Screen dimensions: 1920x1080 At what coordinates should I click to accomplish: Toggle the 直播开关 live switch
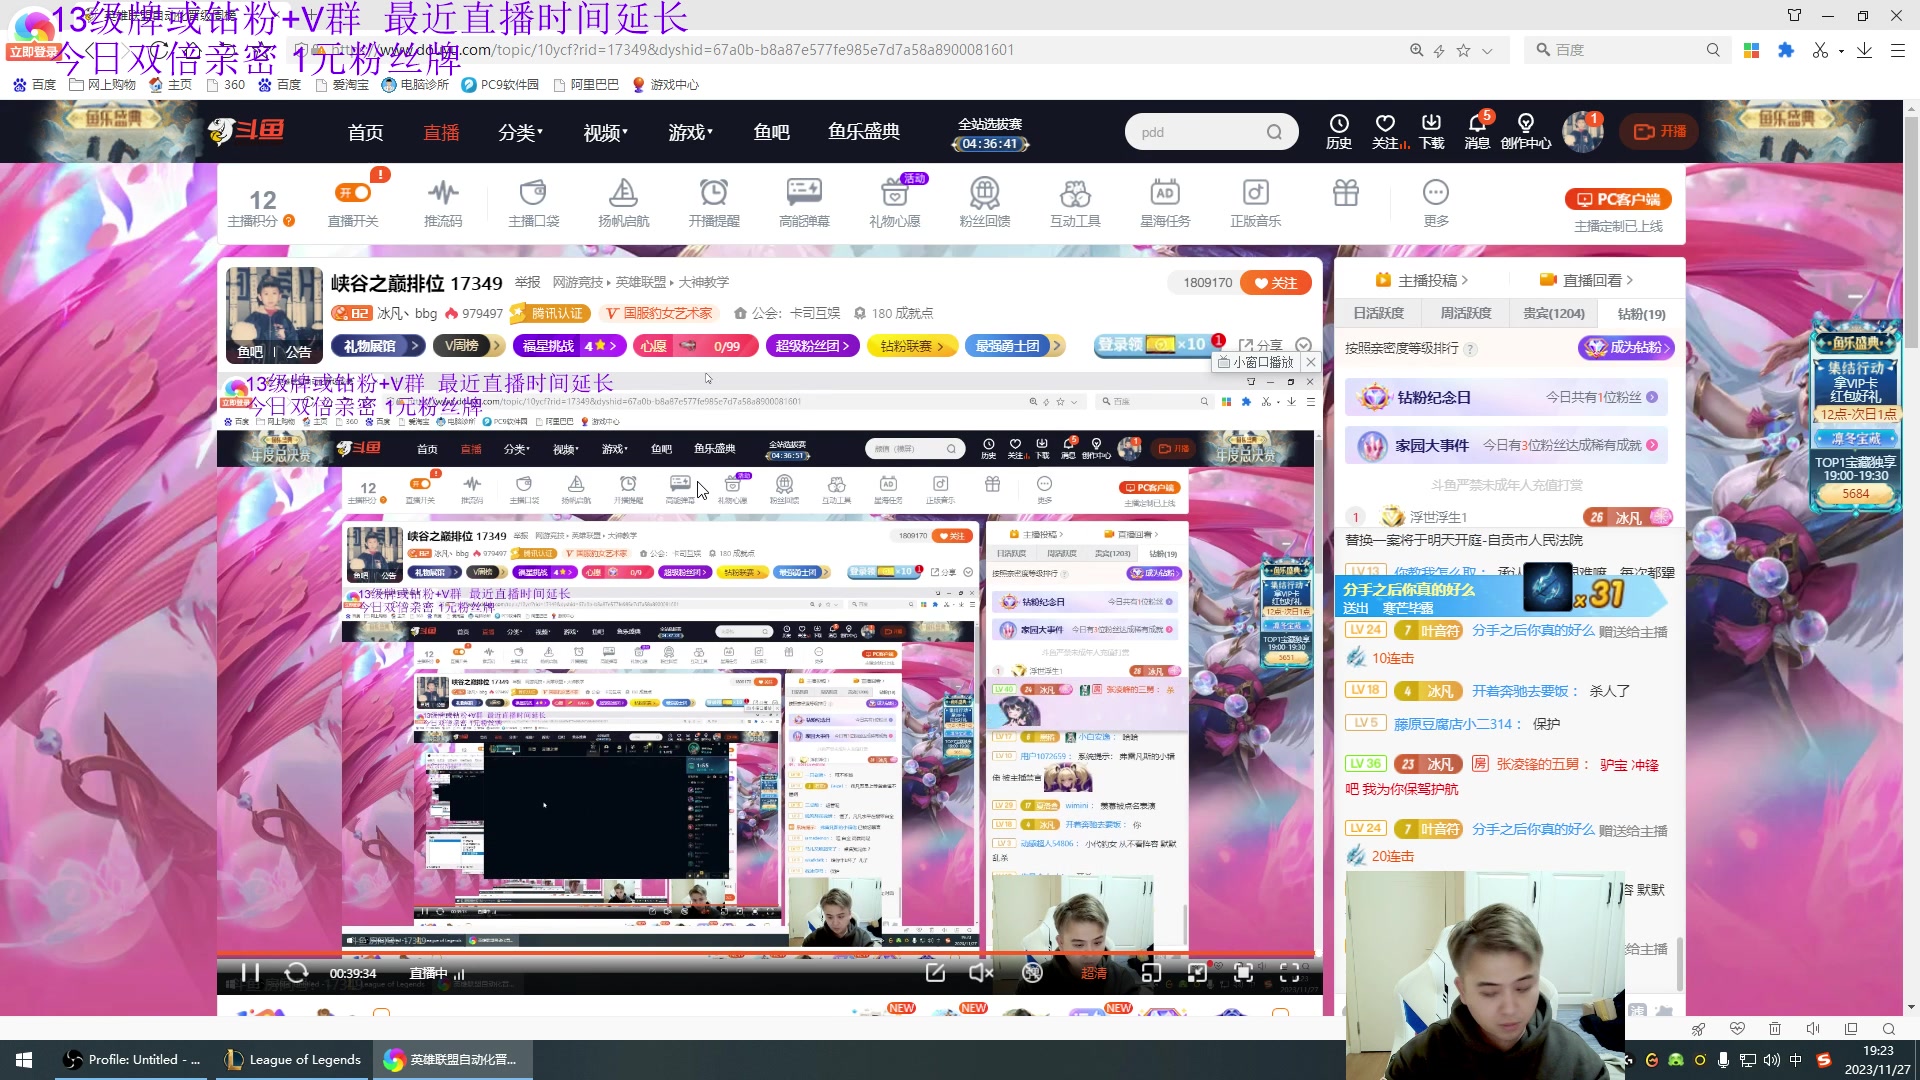pos(353,203)
